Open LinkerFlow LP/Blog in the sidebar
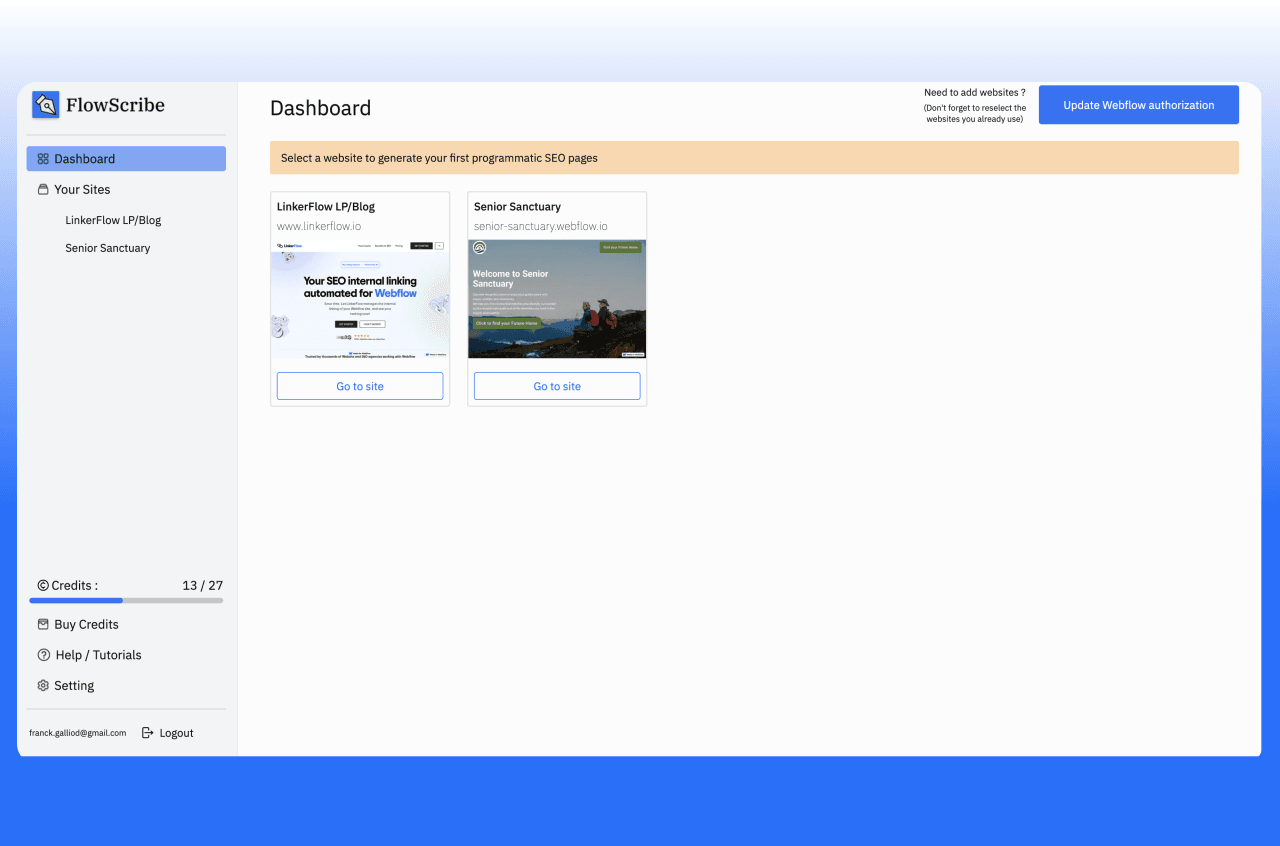 point(113,220)
